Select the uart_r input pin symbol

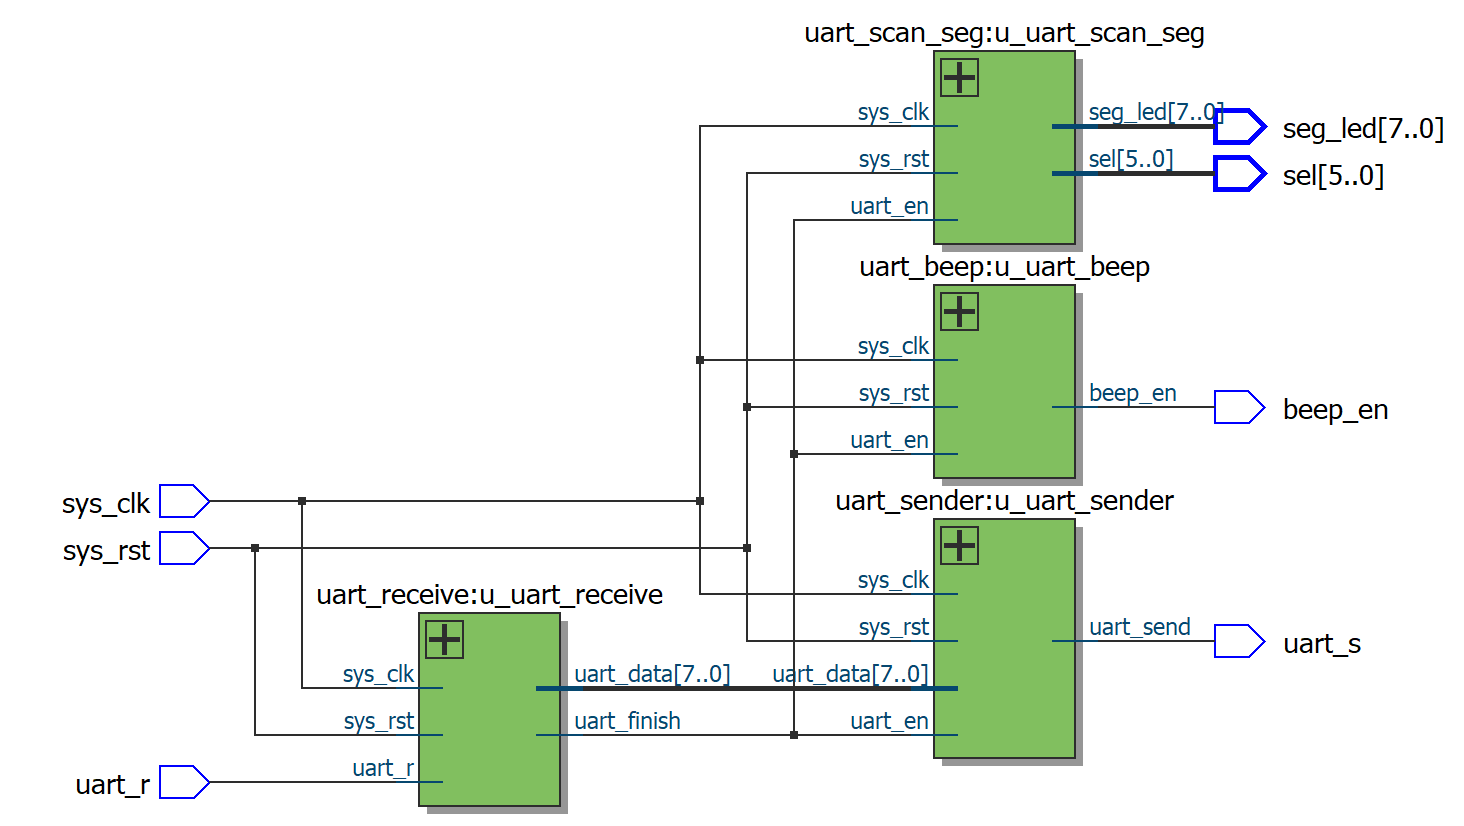(x=184, y=782)
